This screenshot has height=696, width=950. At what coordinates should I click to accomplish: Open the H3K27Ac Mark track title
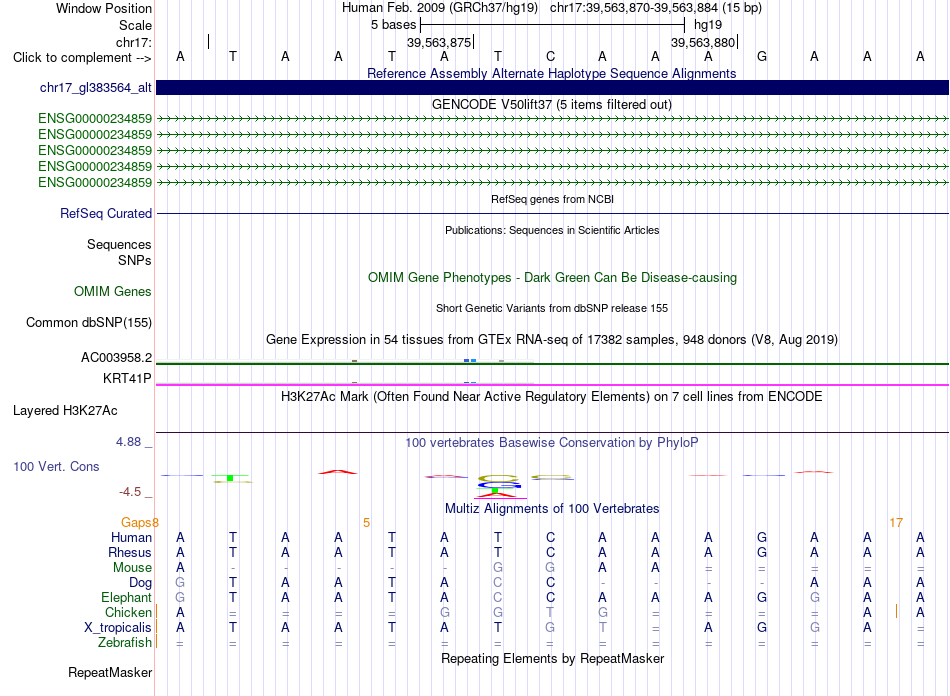(552, 397)
